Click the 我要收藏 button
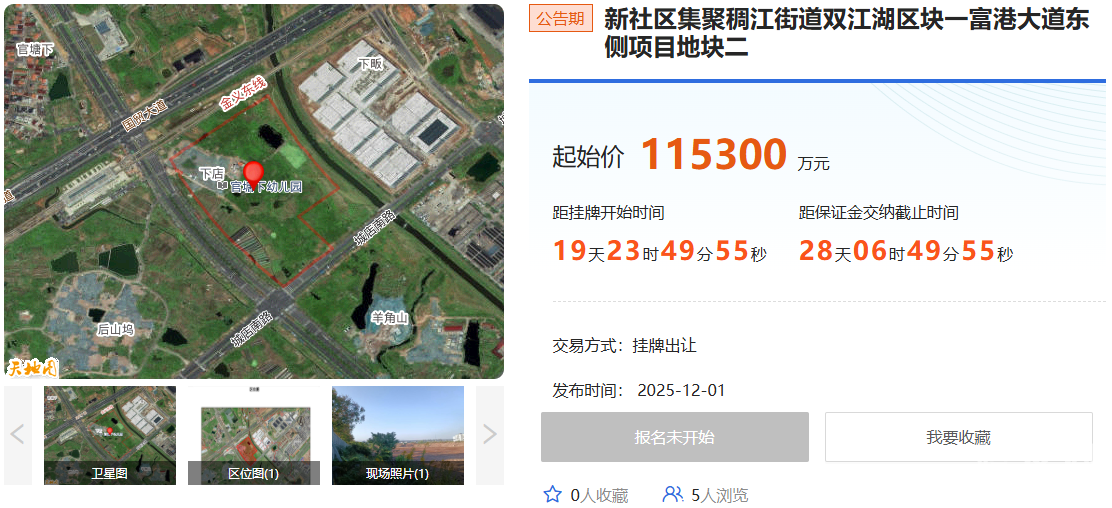The image size is (1112, 508). click(x=958, y=437)
